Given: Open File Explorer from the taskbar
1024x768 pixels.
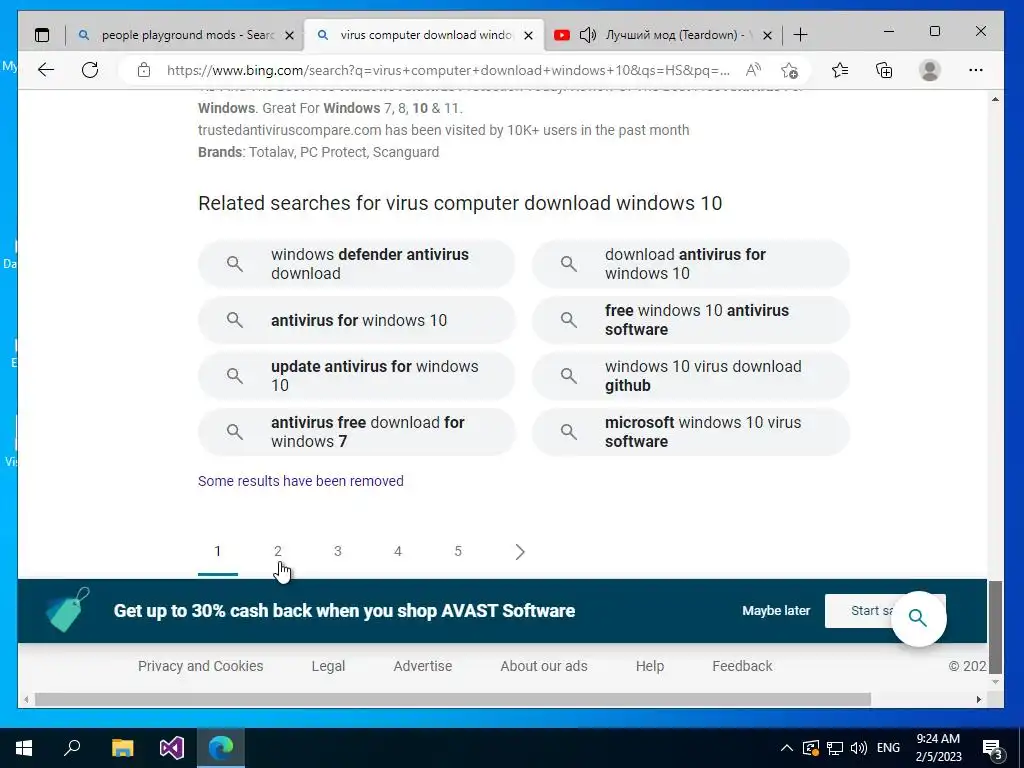Looking at the screenshot, I should pos(122,748).
